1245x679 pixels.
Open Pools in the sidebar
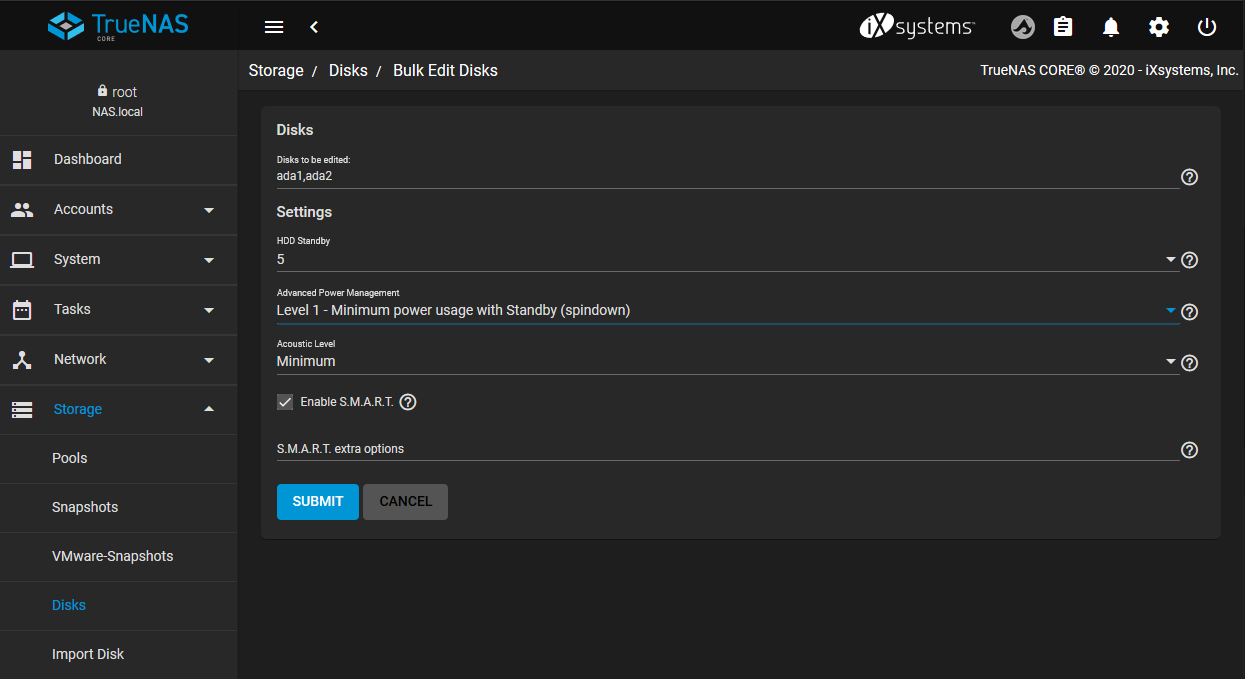(x=70, y=458)
